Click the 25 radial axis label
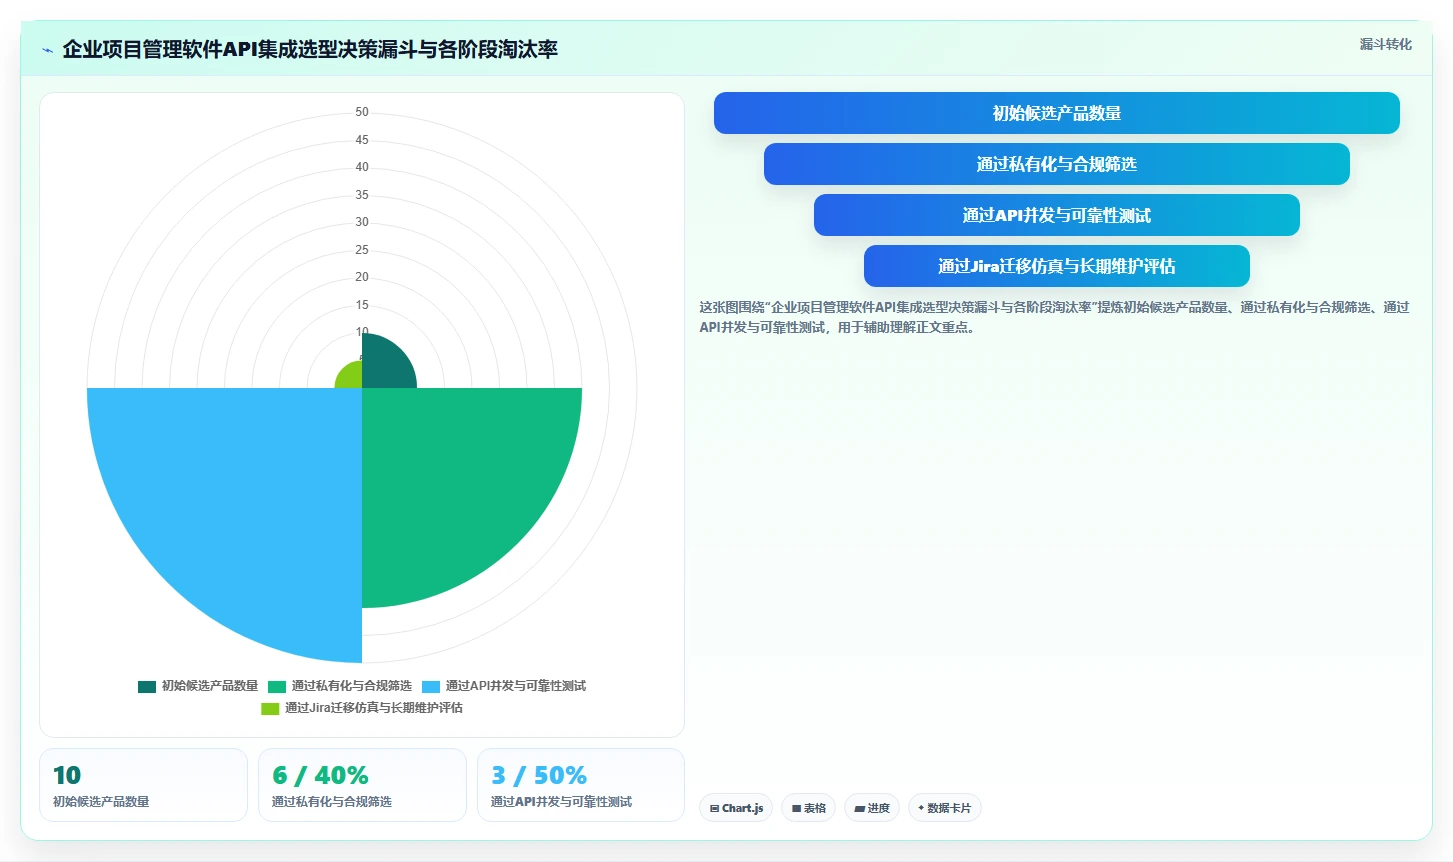 click(x=362, y=250)
